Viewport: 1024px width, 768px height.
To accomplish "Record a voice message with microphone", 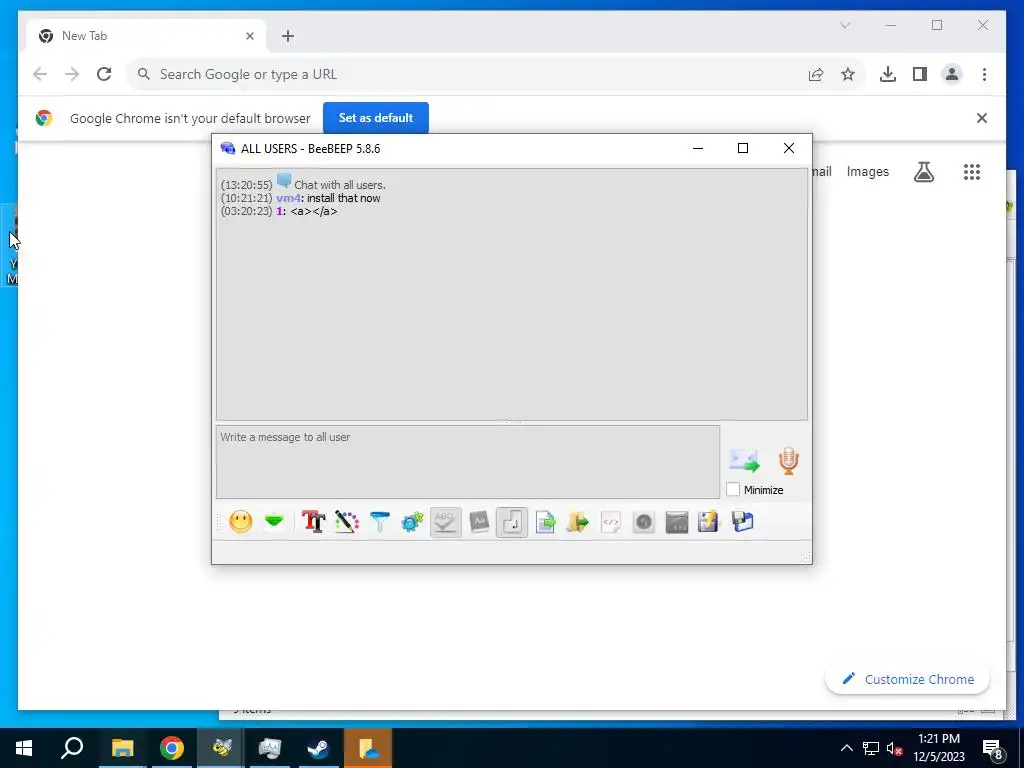I will [x=788, y=461].
